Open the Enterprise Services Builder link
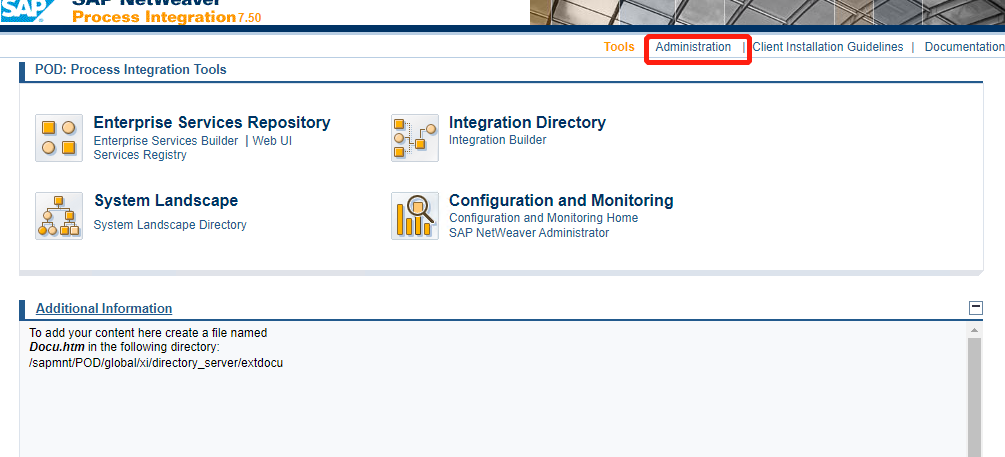Screen dimensions: 1005x457 [x=166, y=140]
